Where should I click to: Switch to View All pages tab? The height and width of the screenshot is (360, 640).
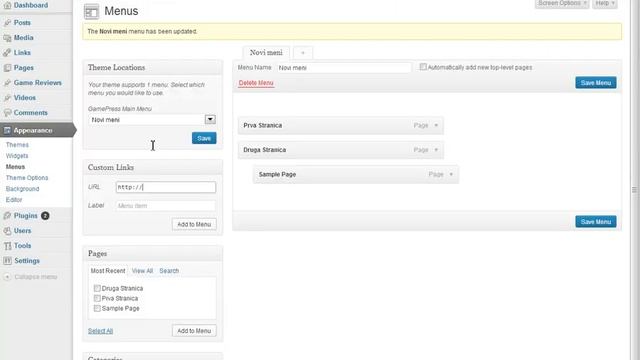(x=142, y=271)
